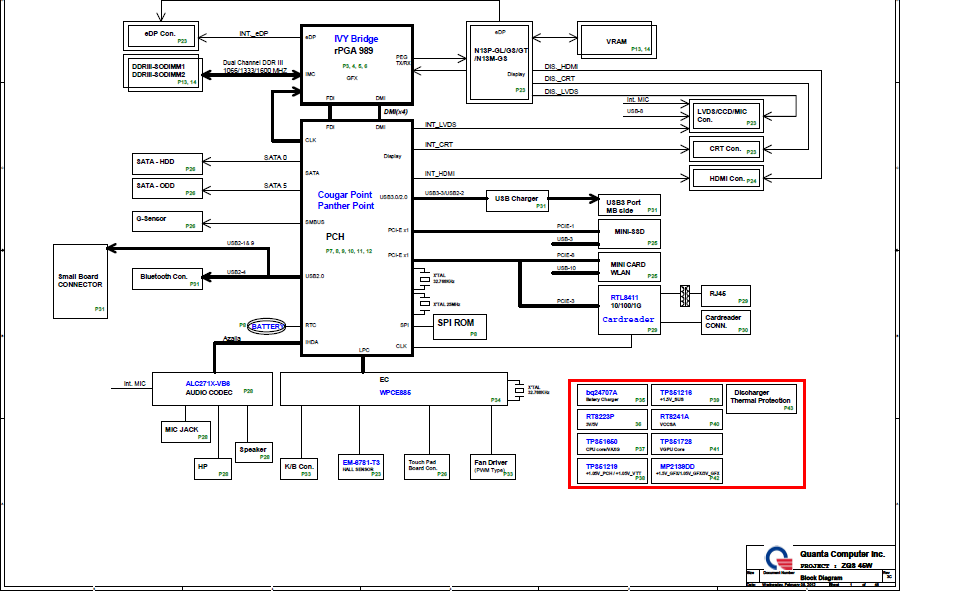The width and height of the screenshot is (964, 591).
Task: Click the transformer symbol beside RJ45
Action: [x=685, y=295]
